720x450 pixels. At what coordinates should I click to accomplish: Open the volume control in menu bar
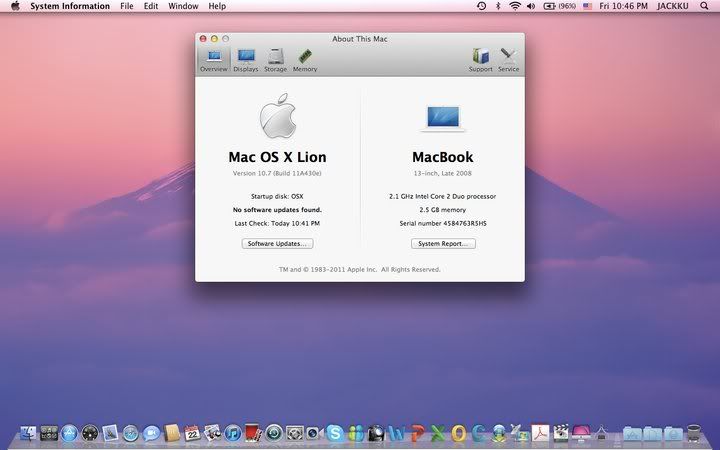tap(532, 6)
